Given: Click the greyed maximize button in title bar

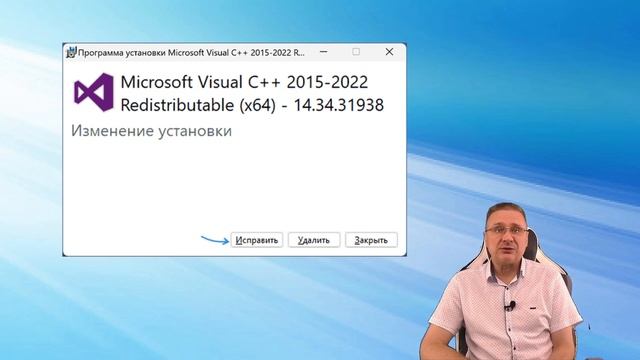Looking at the screenshot, I should (356, 52).
